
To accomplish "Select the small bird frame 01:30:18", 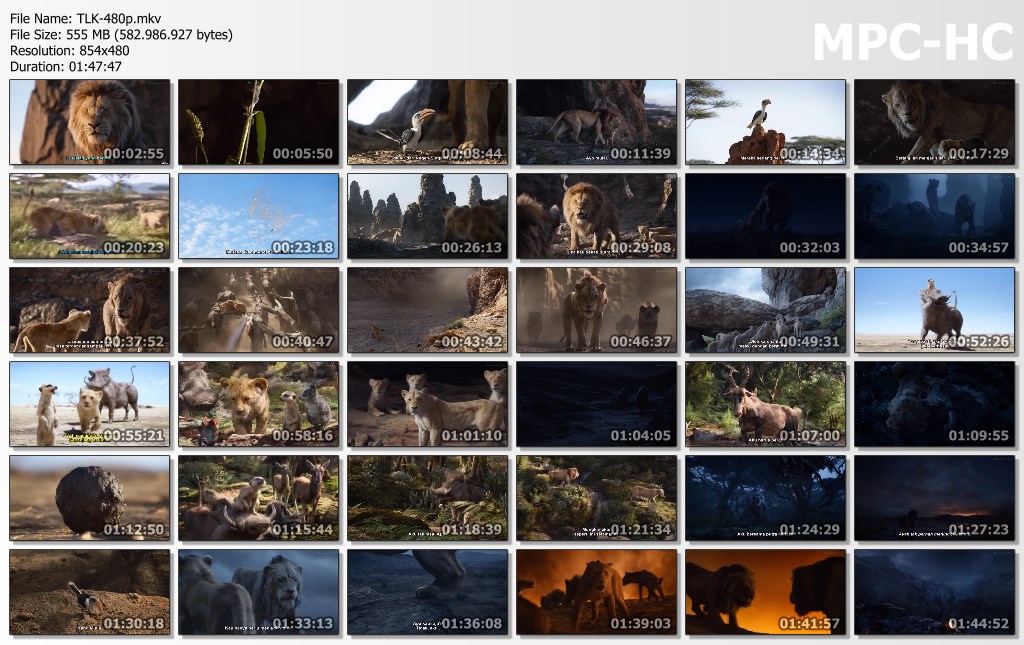I will point(89,592).
